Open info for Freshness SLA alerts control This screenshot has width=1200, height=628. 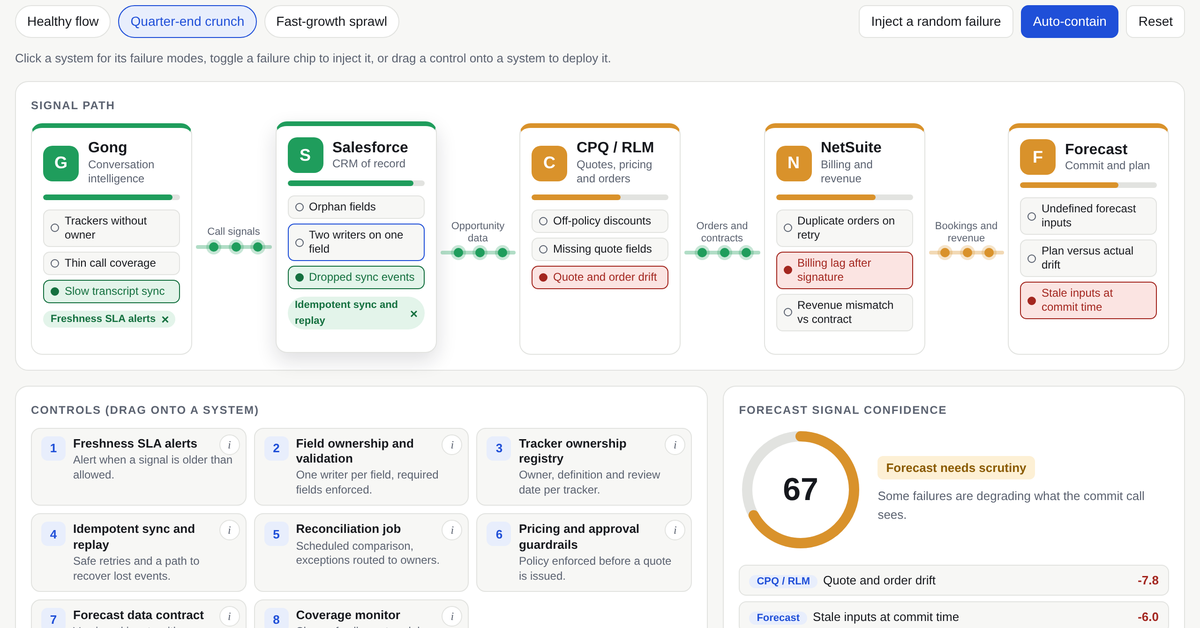pos(229,445)
